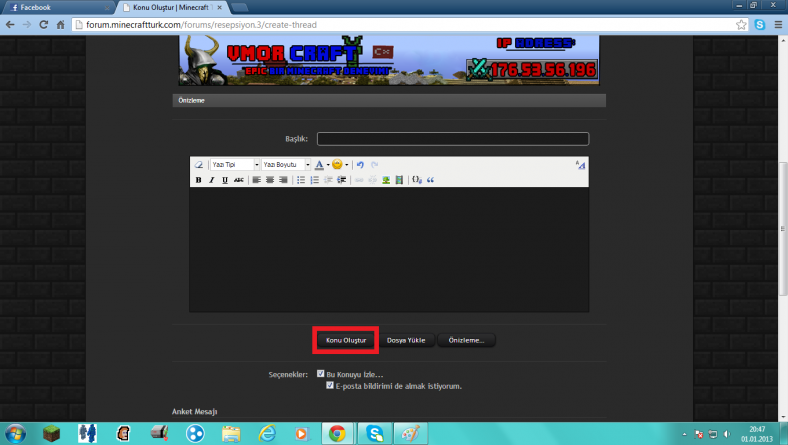Viewport: 788px width, 445px height.
Task: Open a new browser tab
Action: [x=239, y=8]
